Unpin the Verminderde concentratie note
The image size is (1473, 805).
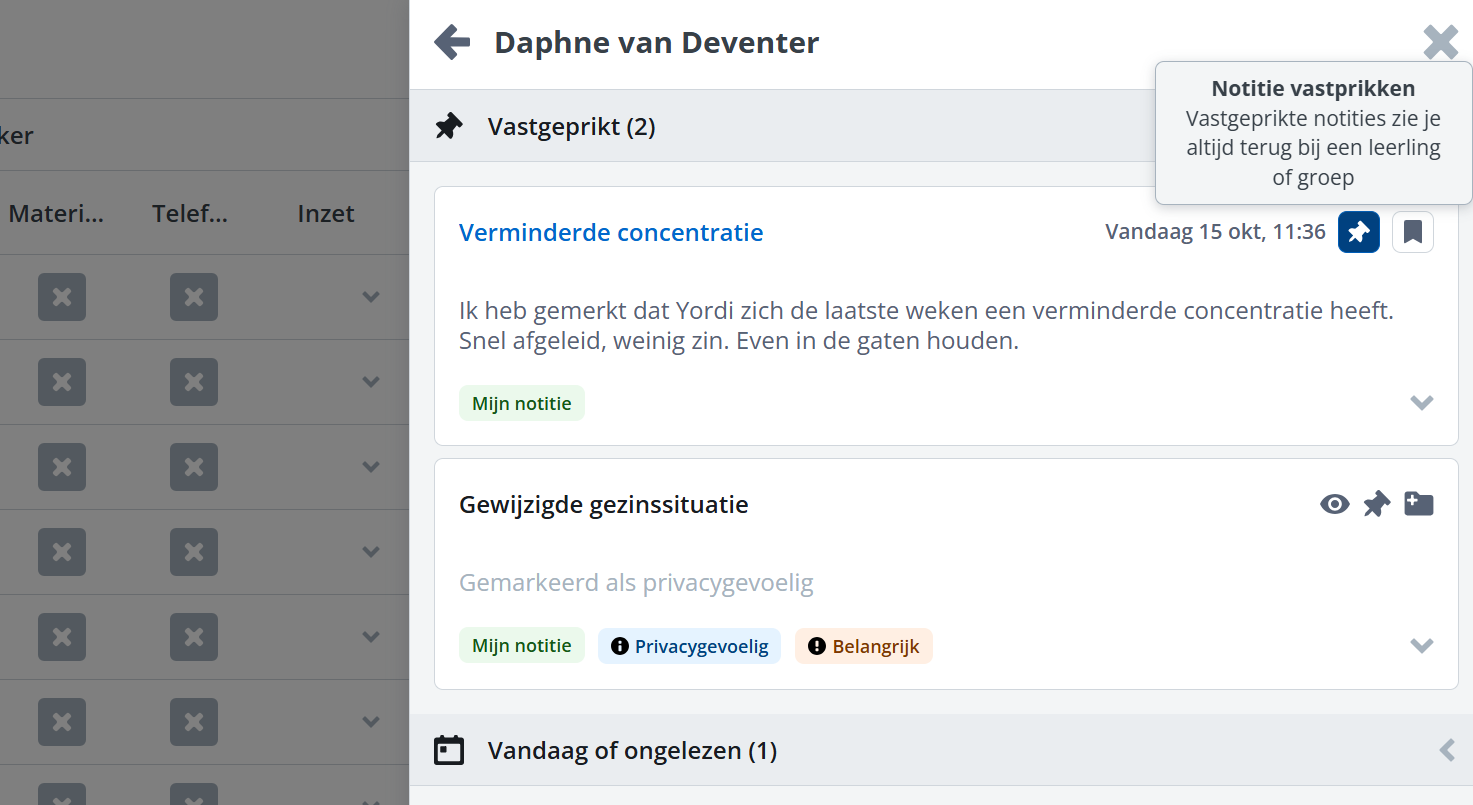click(x=1358, y=232)
